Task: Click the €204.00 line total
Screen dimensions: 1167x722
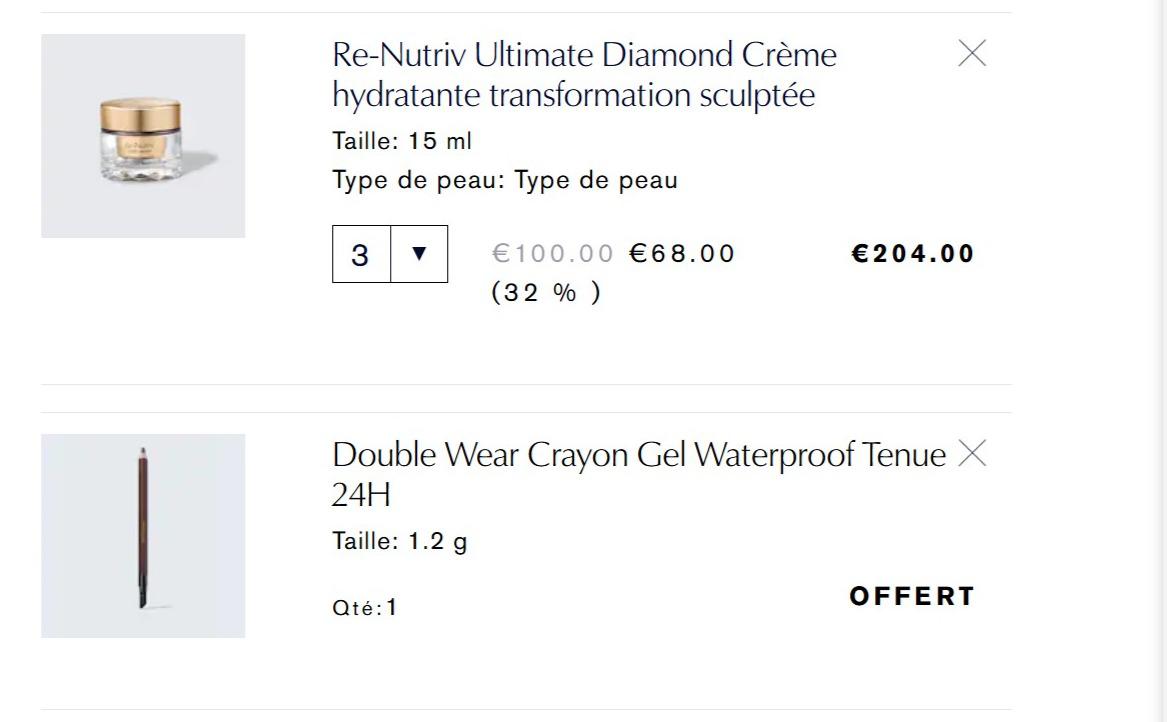Action: 912,254
